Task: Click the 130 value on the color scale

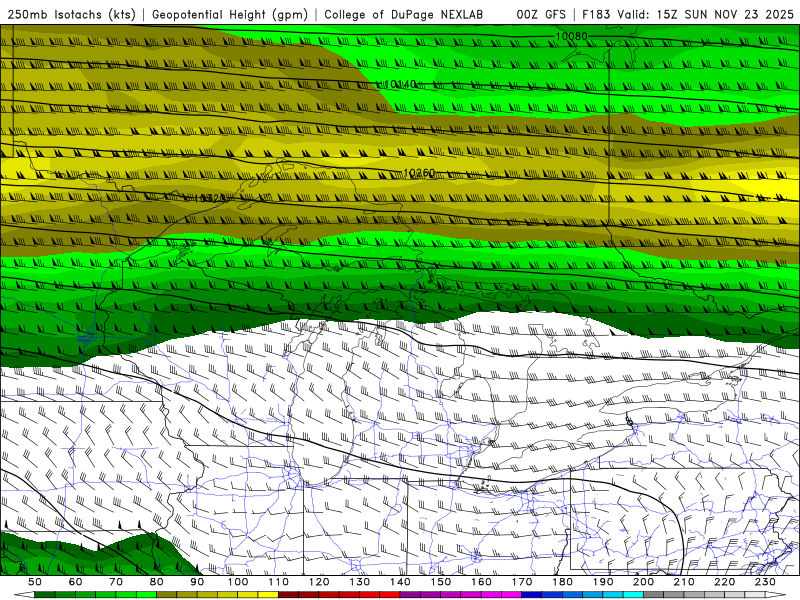Action: 360,582
